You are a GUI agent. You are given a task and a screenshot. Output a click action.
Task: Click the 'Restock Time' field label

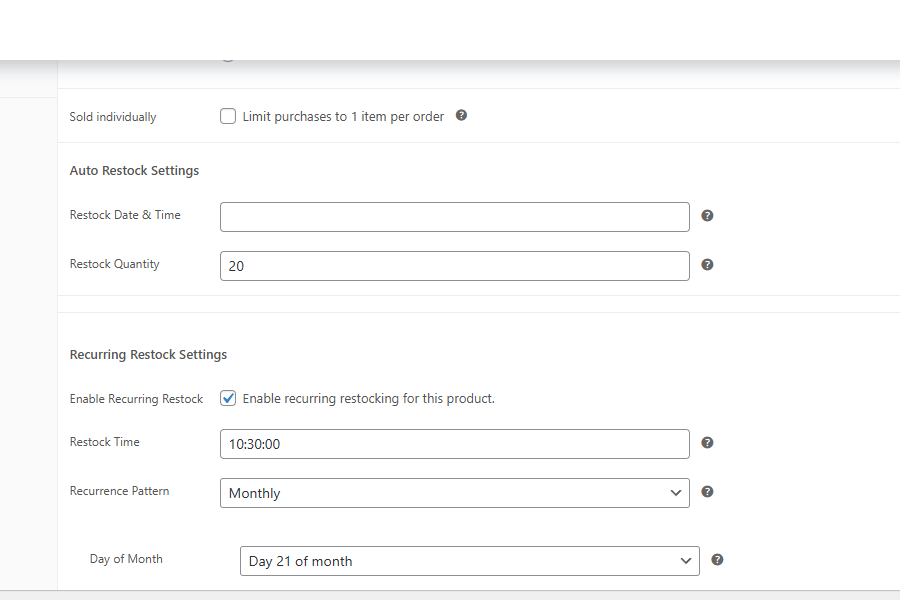[x=104, y=442]
